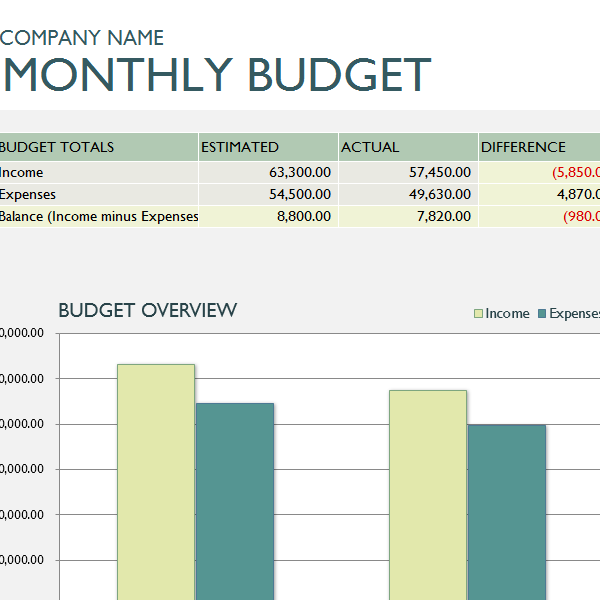Select the ACTUAL column header
600x600 pixels.
408,147
